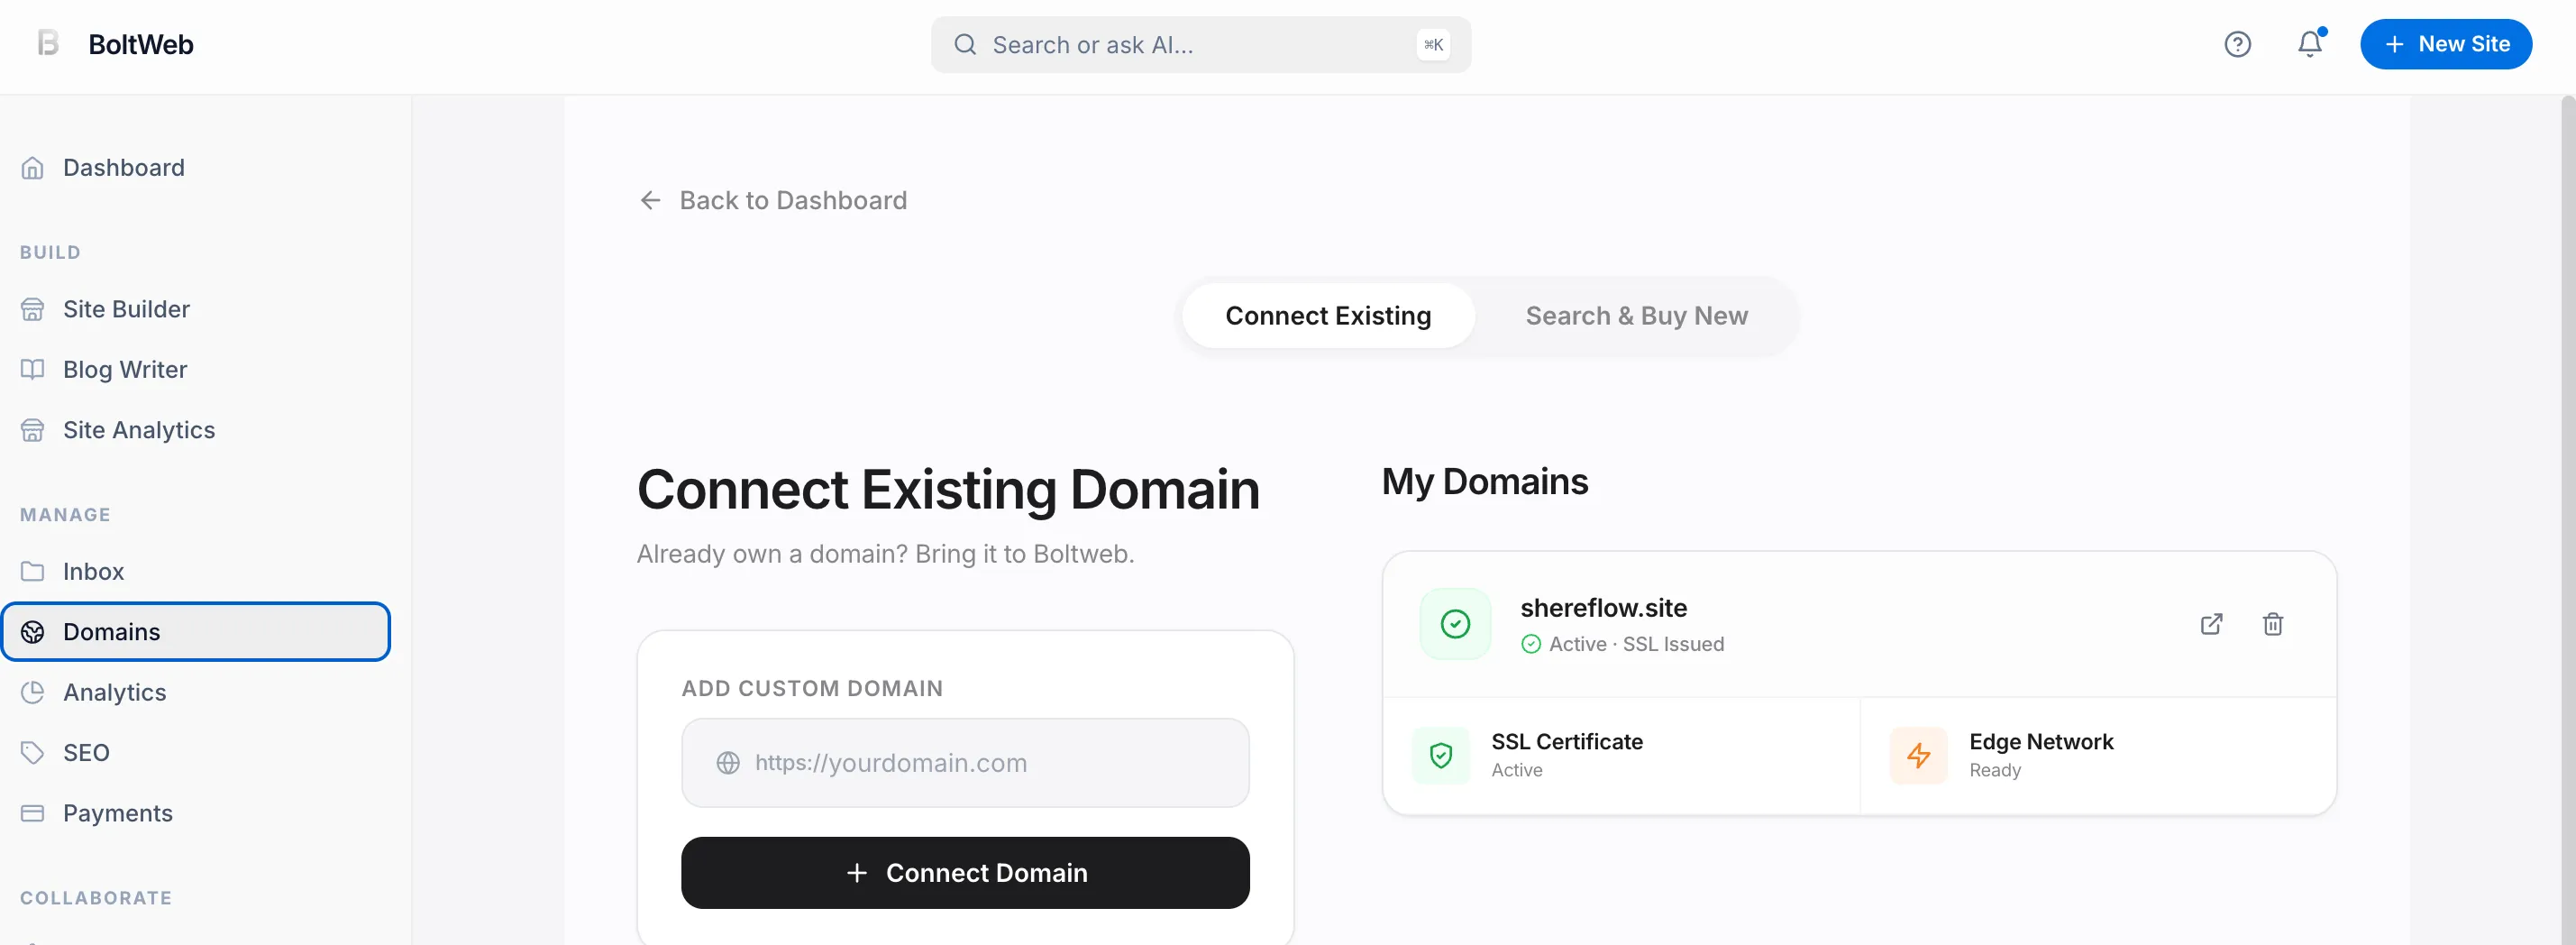Screen dimensions: 2576x945
Task: Click the Site Builder storefront icon
Action: (x=32, y=309)
